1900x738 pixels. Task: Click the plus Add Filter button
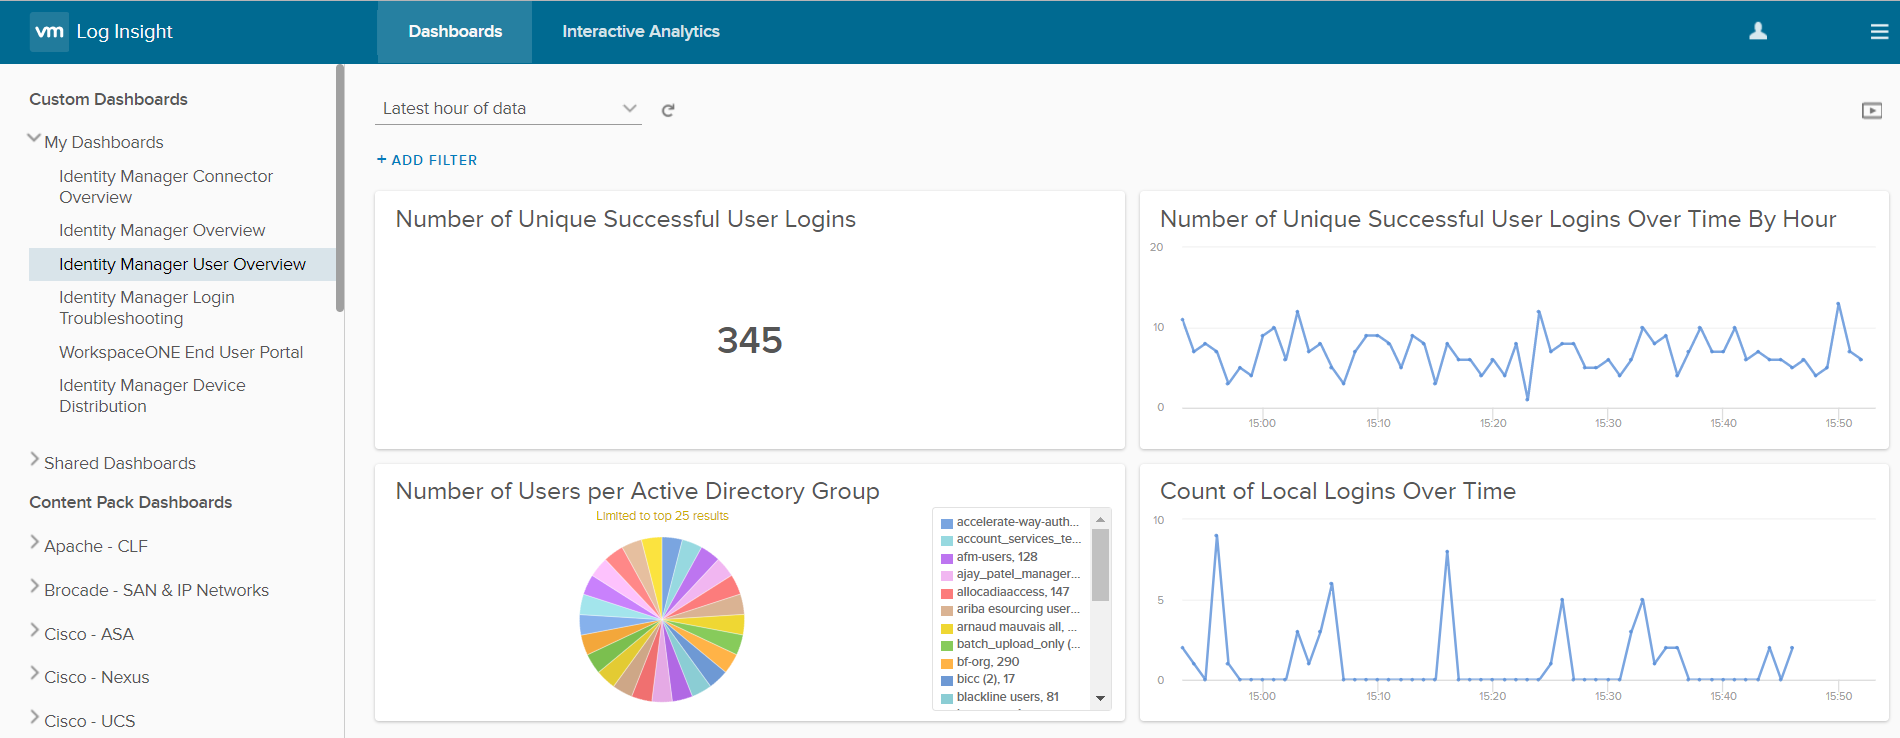(x=427, y=160)
